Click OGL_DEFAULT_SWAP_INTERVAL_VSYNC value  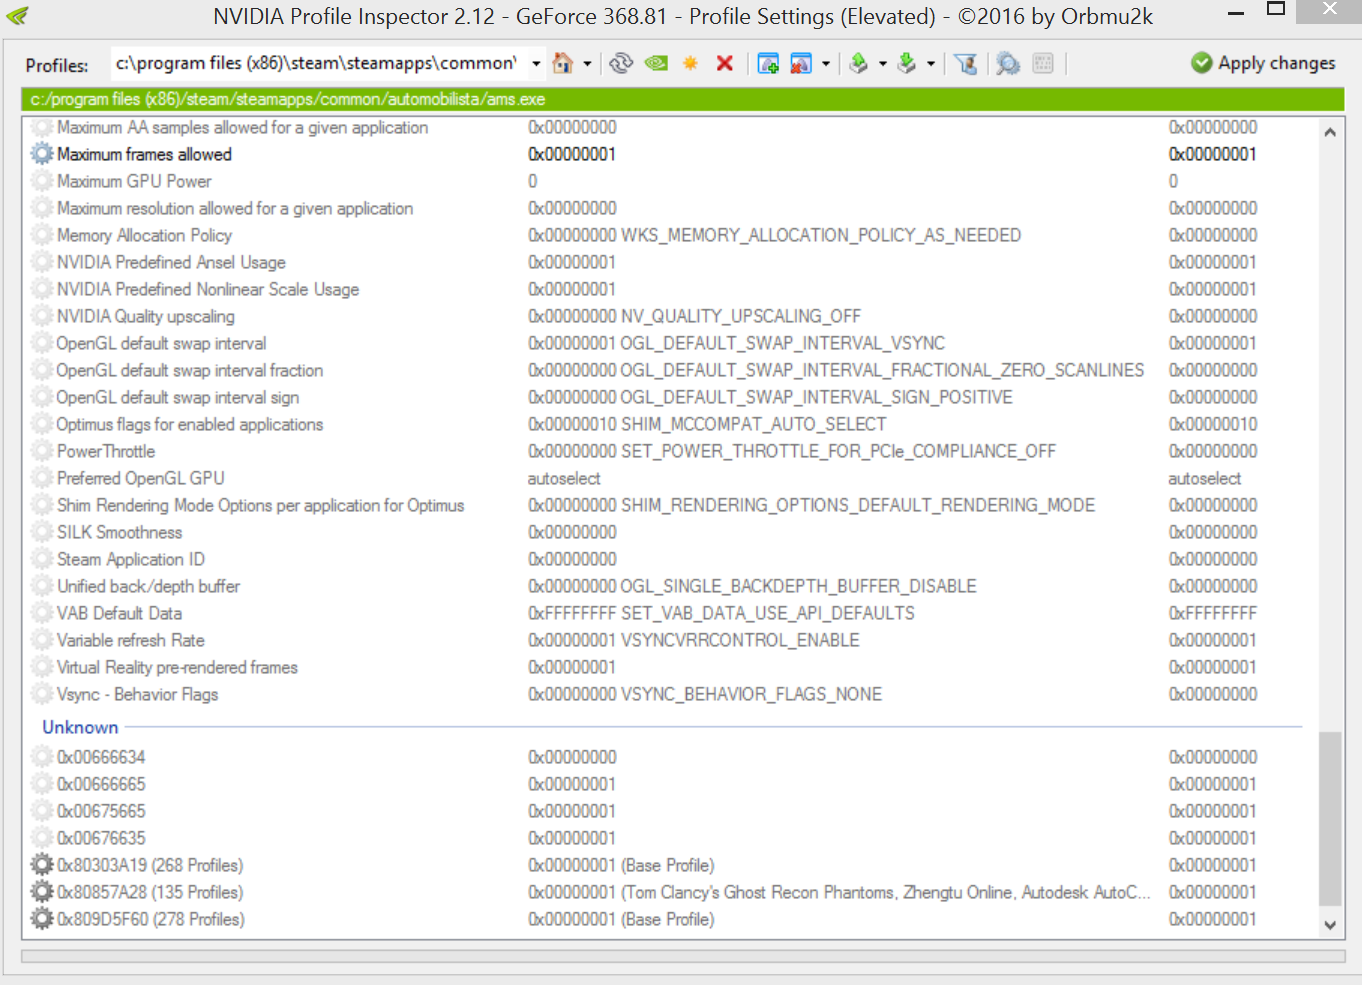click(736, 343)
